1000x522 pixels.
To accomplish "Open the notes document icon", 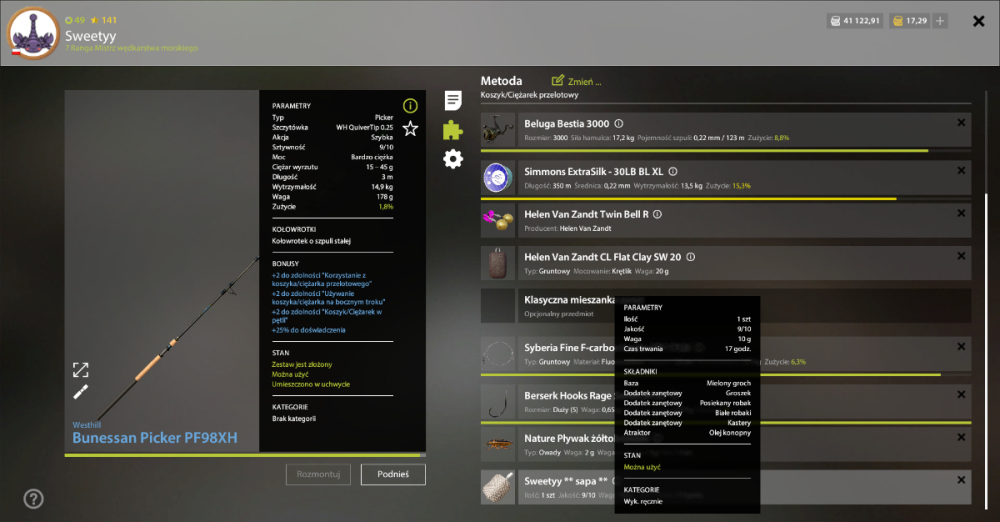I will pyautogui.click(x=453, y=100).
